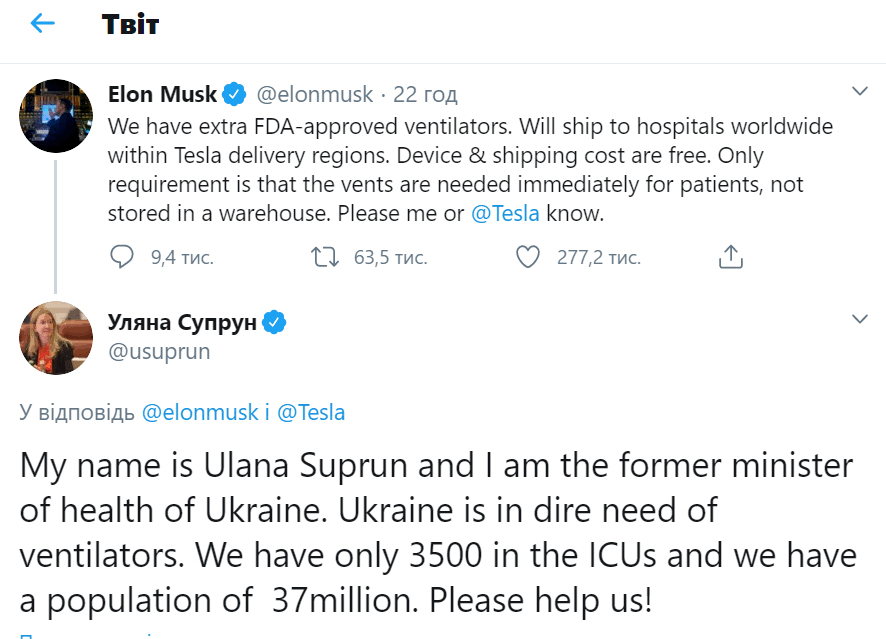Share Elon Musk's tweet
This screenshot has height=639, width=886.
(731, 257)
